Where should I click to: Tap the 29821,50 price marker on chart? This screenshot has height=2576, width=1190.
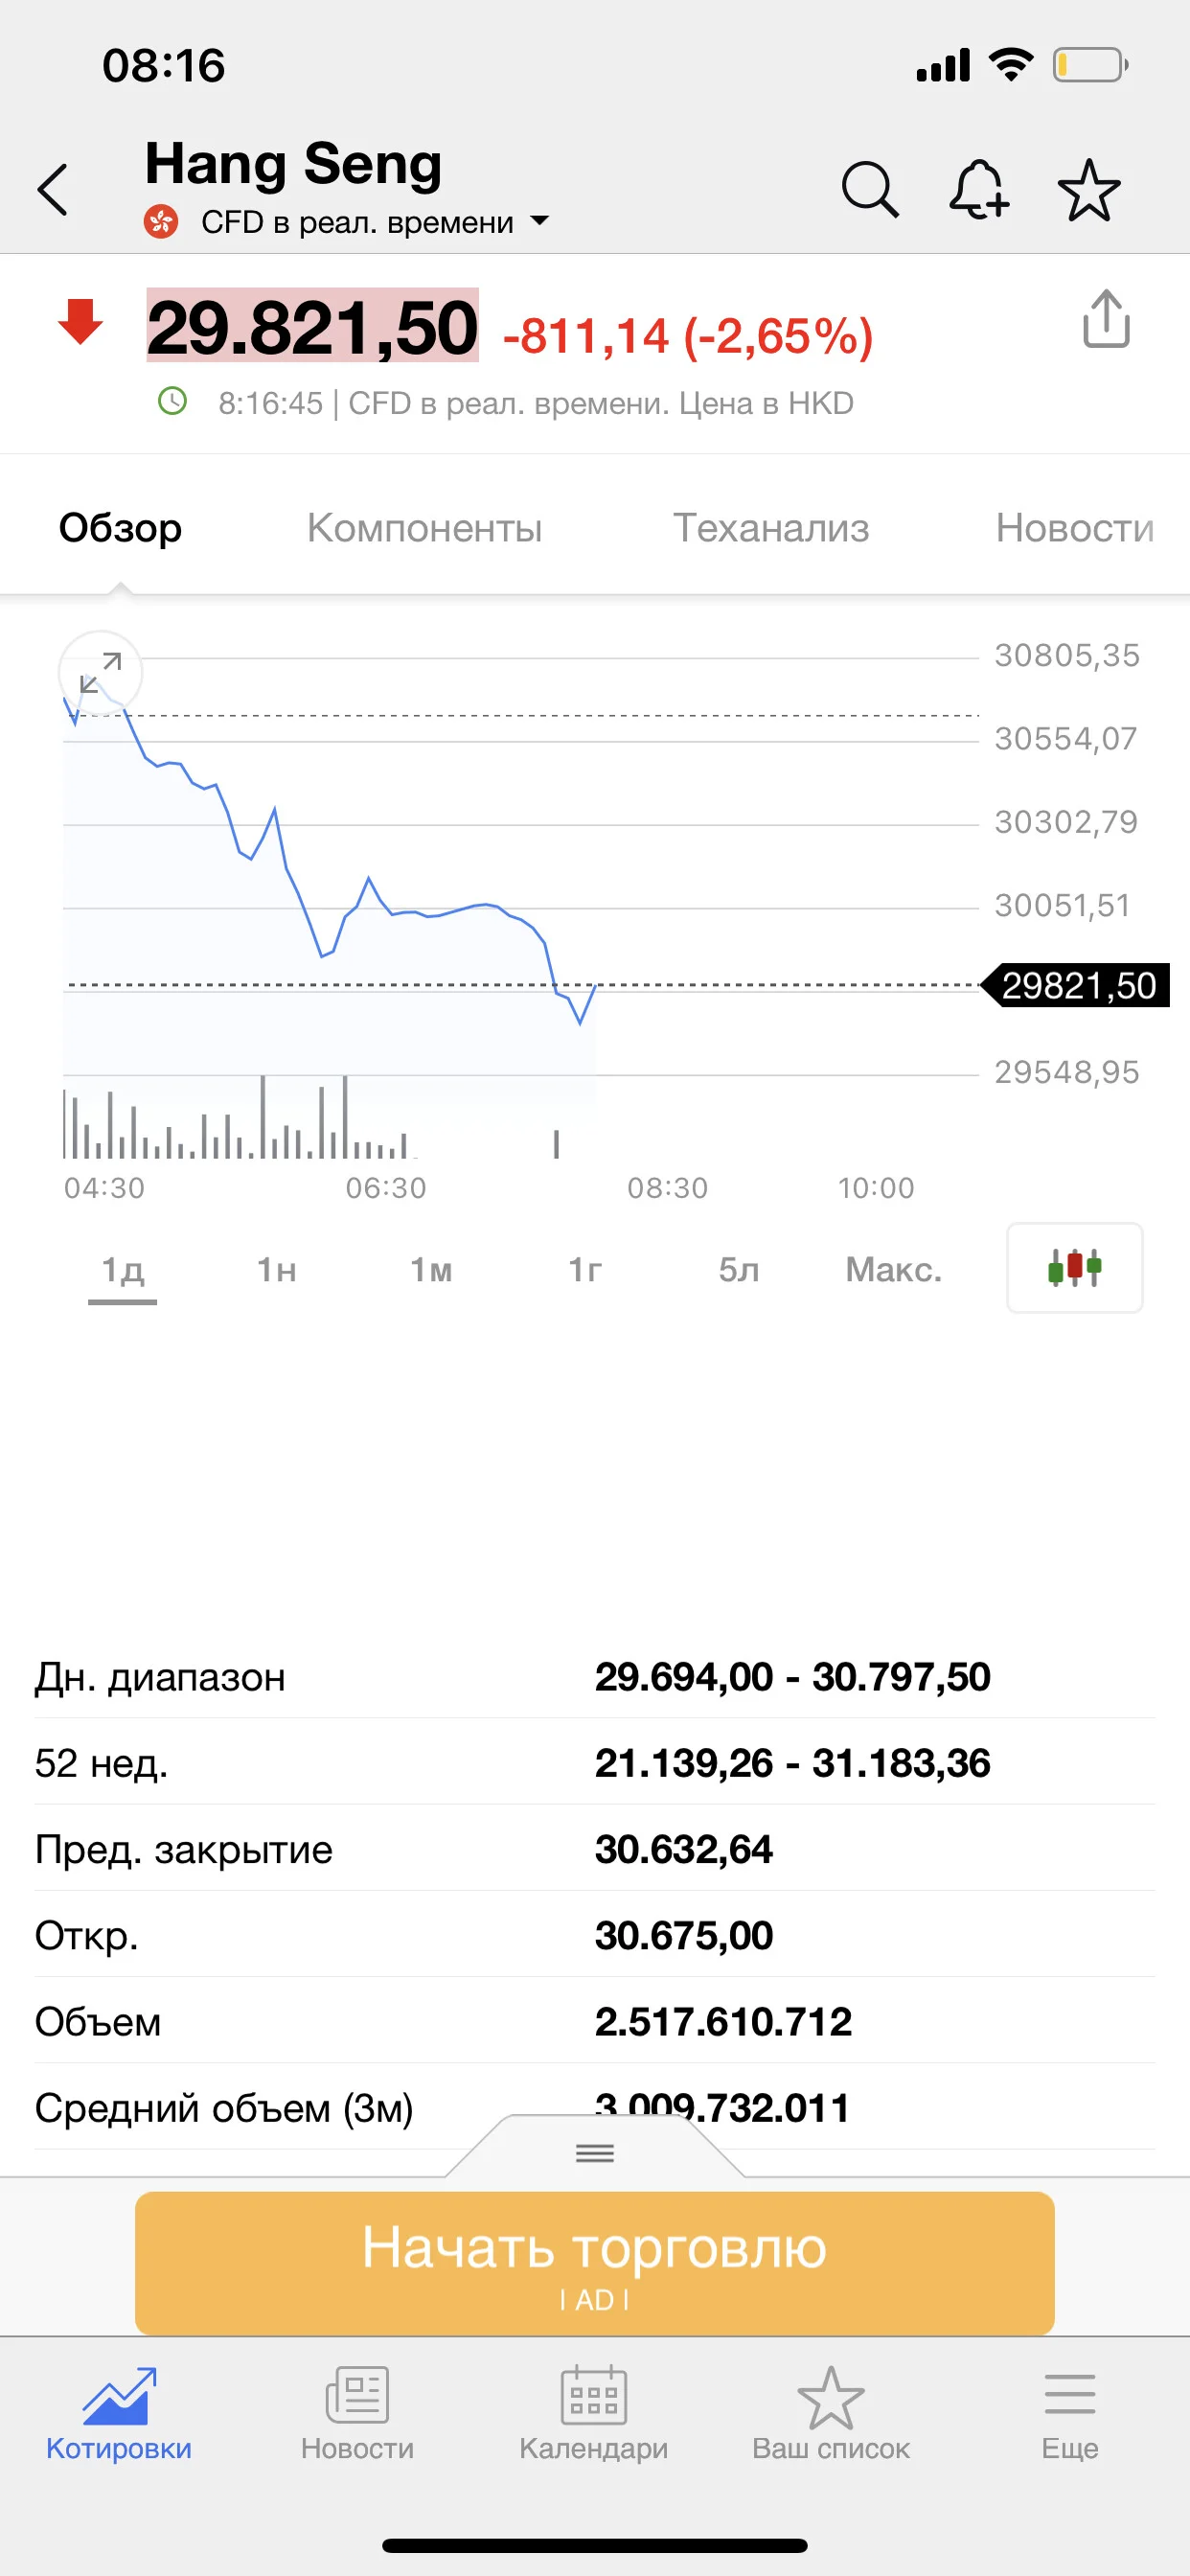click(x=1077, y=986)
